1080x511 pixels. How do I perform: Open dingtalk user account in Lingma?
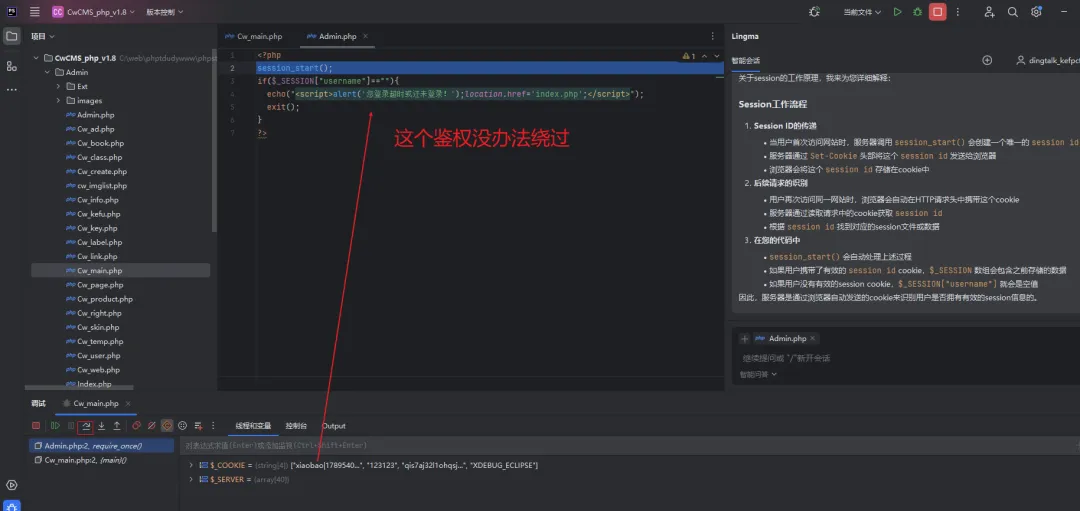1047,61
